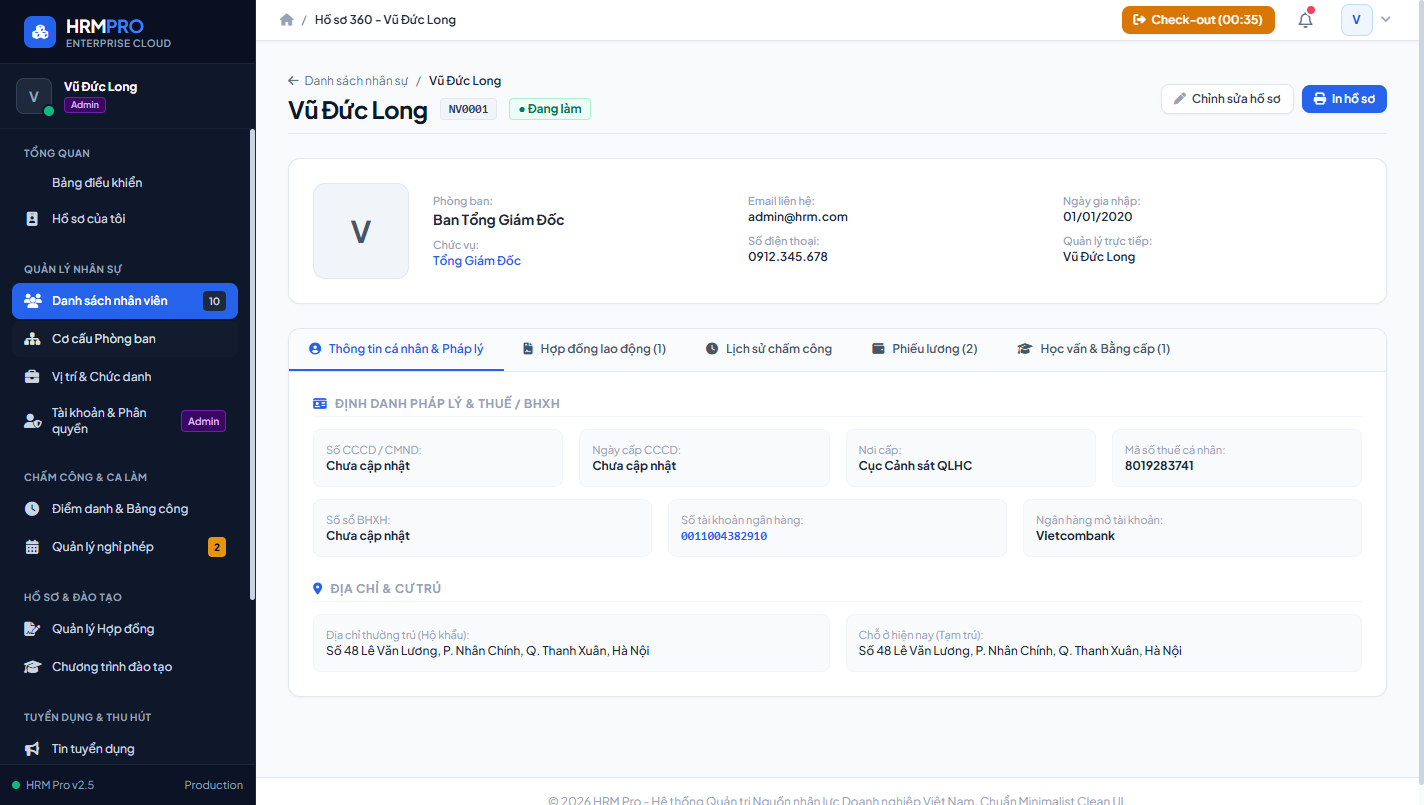Follow the Tổng Giám Đốc position link
Image resolution: width=1424 pixels, height=805 pixels.
[x=477, y=261]
